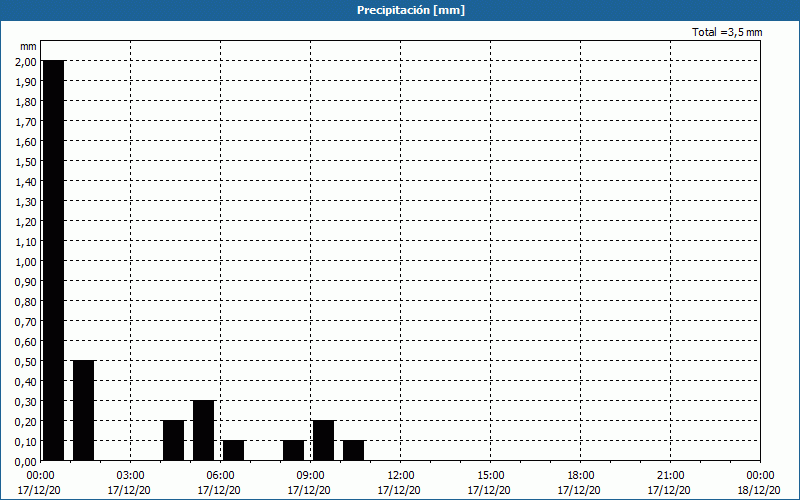The height and width of the screenshot is (500, 800).
Task: Click the 00:00 label above date 17/12/20
Action: pyautogui.click(x=40, y=476)
